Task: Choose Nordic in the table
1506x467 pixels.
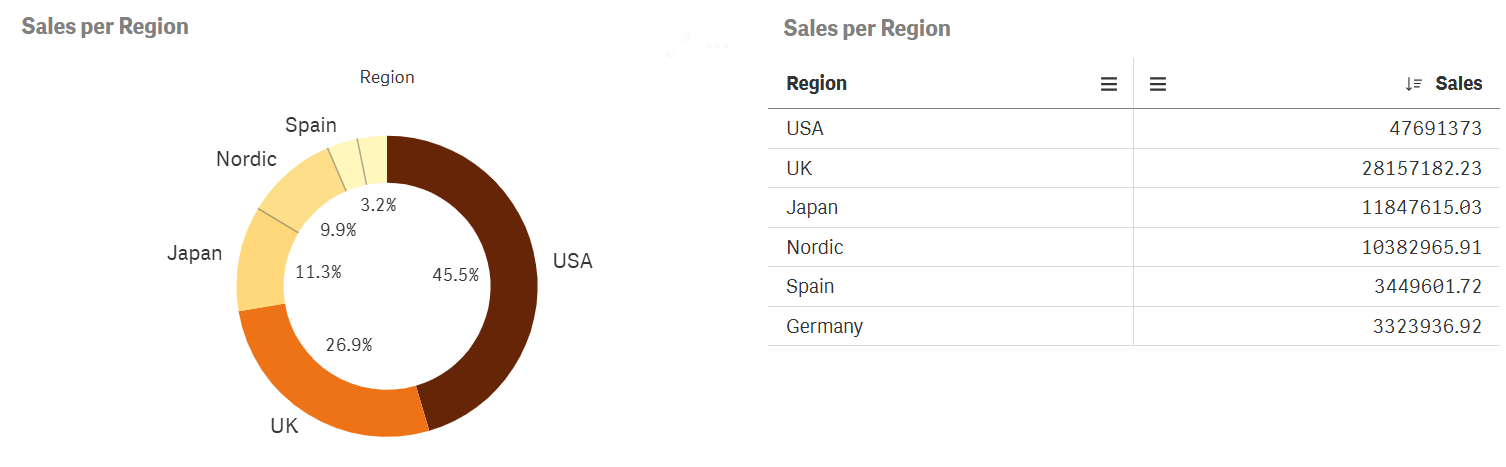Action: [815, 247]
